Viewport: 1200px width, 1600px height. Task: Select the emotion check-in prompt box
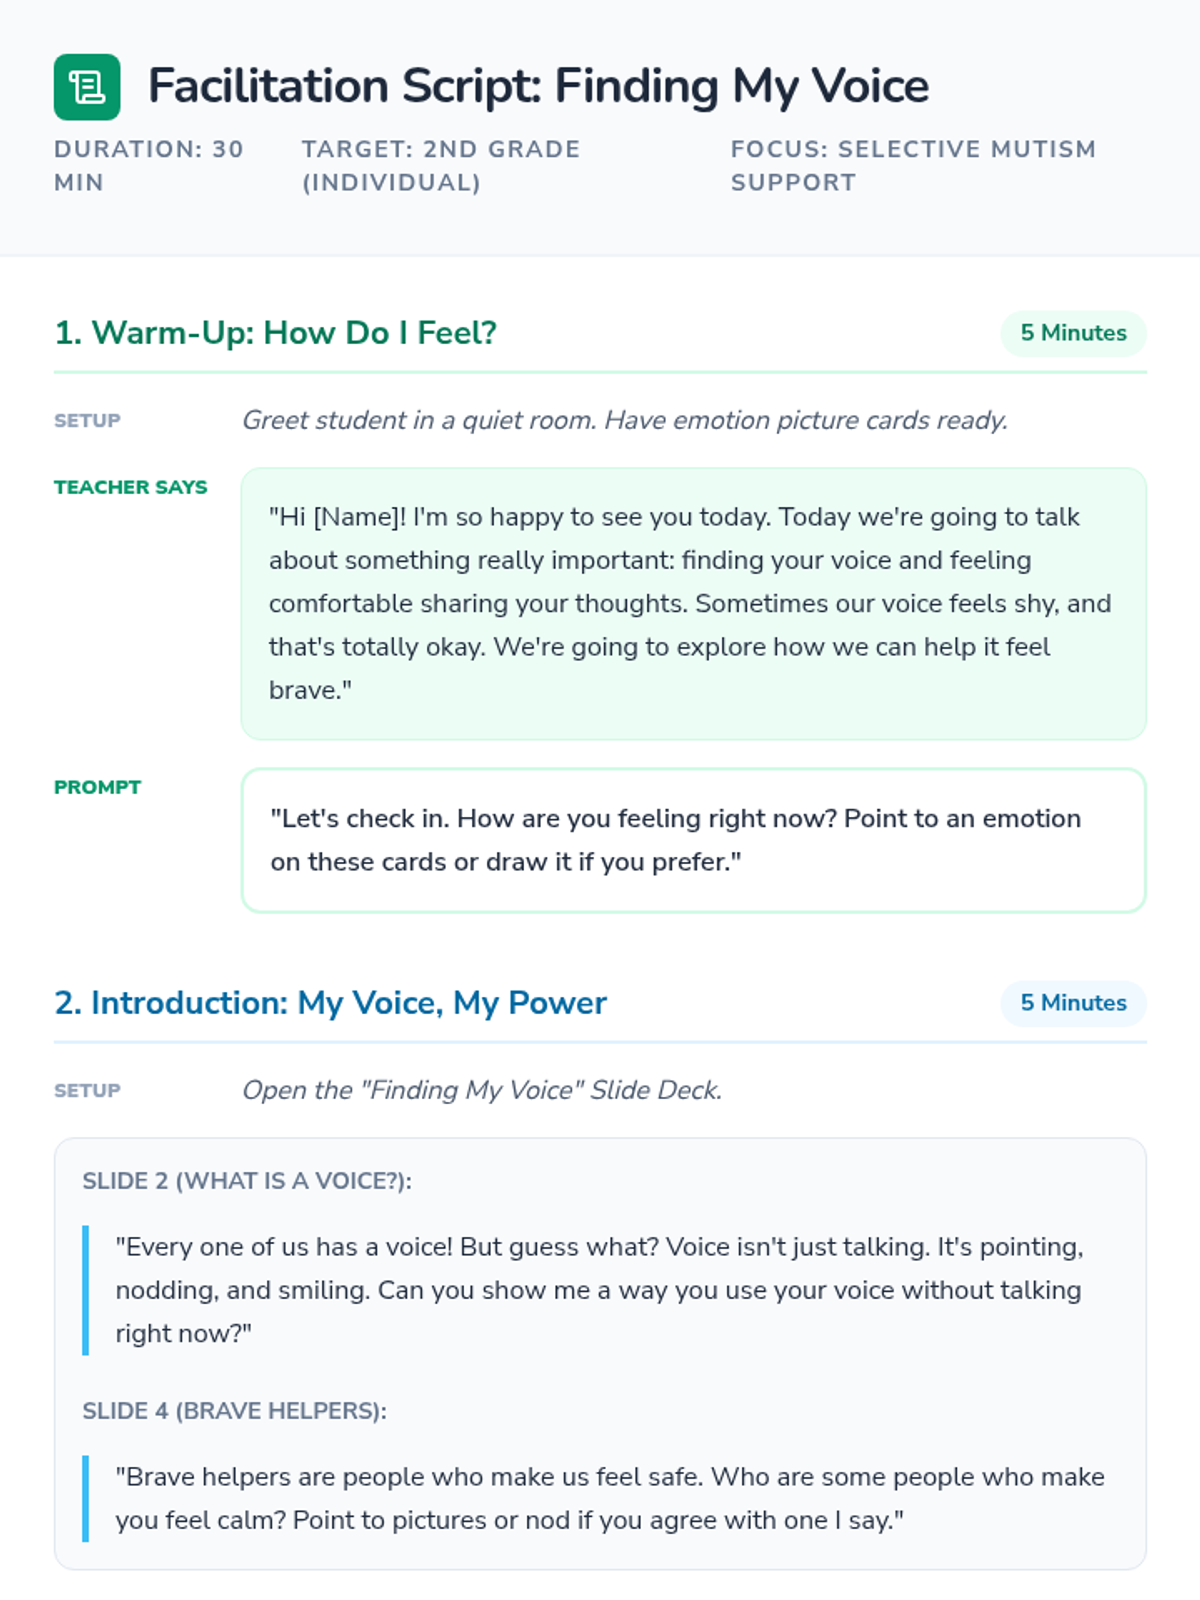pos(694,840)
